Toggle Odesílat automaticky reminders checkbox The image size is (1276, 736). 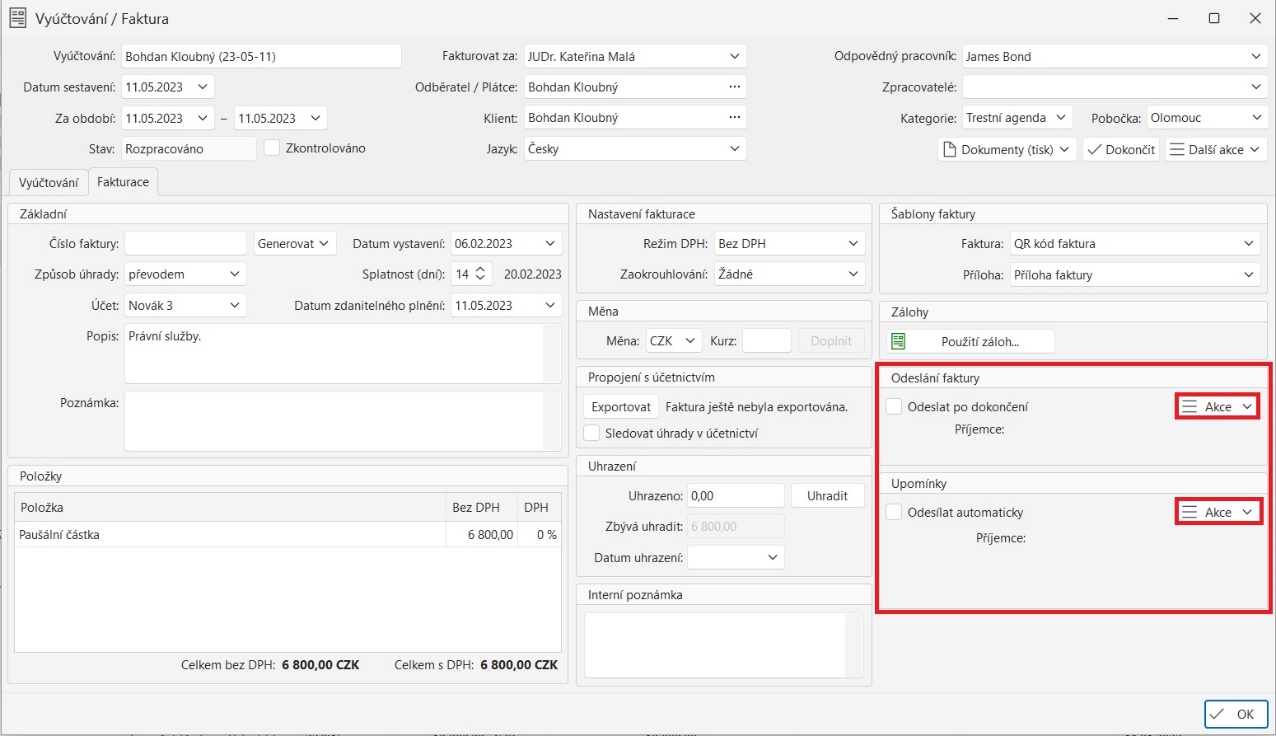(x=895, y=512)
